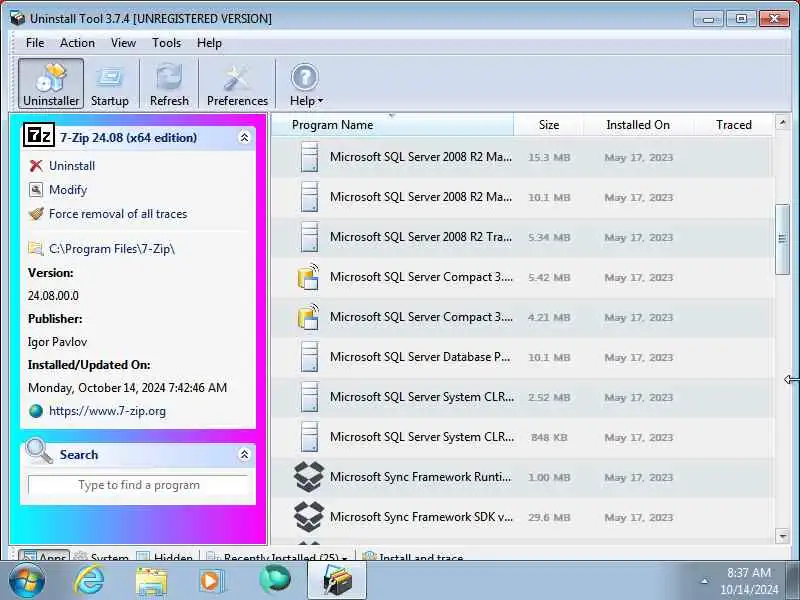Click icon of SQL Server 2008 R2 15.3 MB
Screen dimensions: 800x600
click(310, 157)
